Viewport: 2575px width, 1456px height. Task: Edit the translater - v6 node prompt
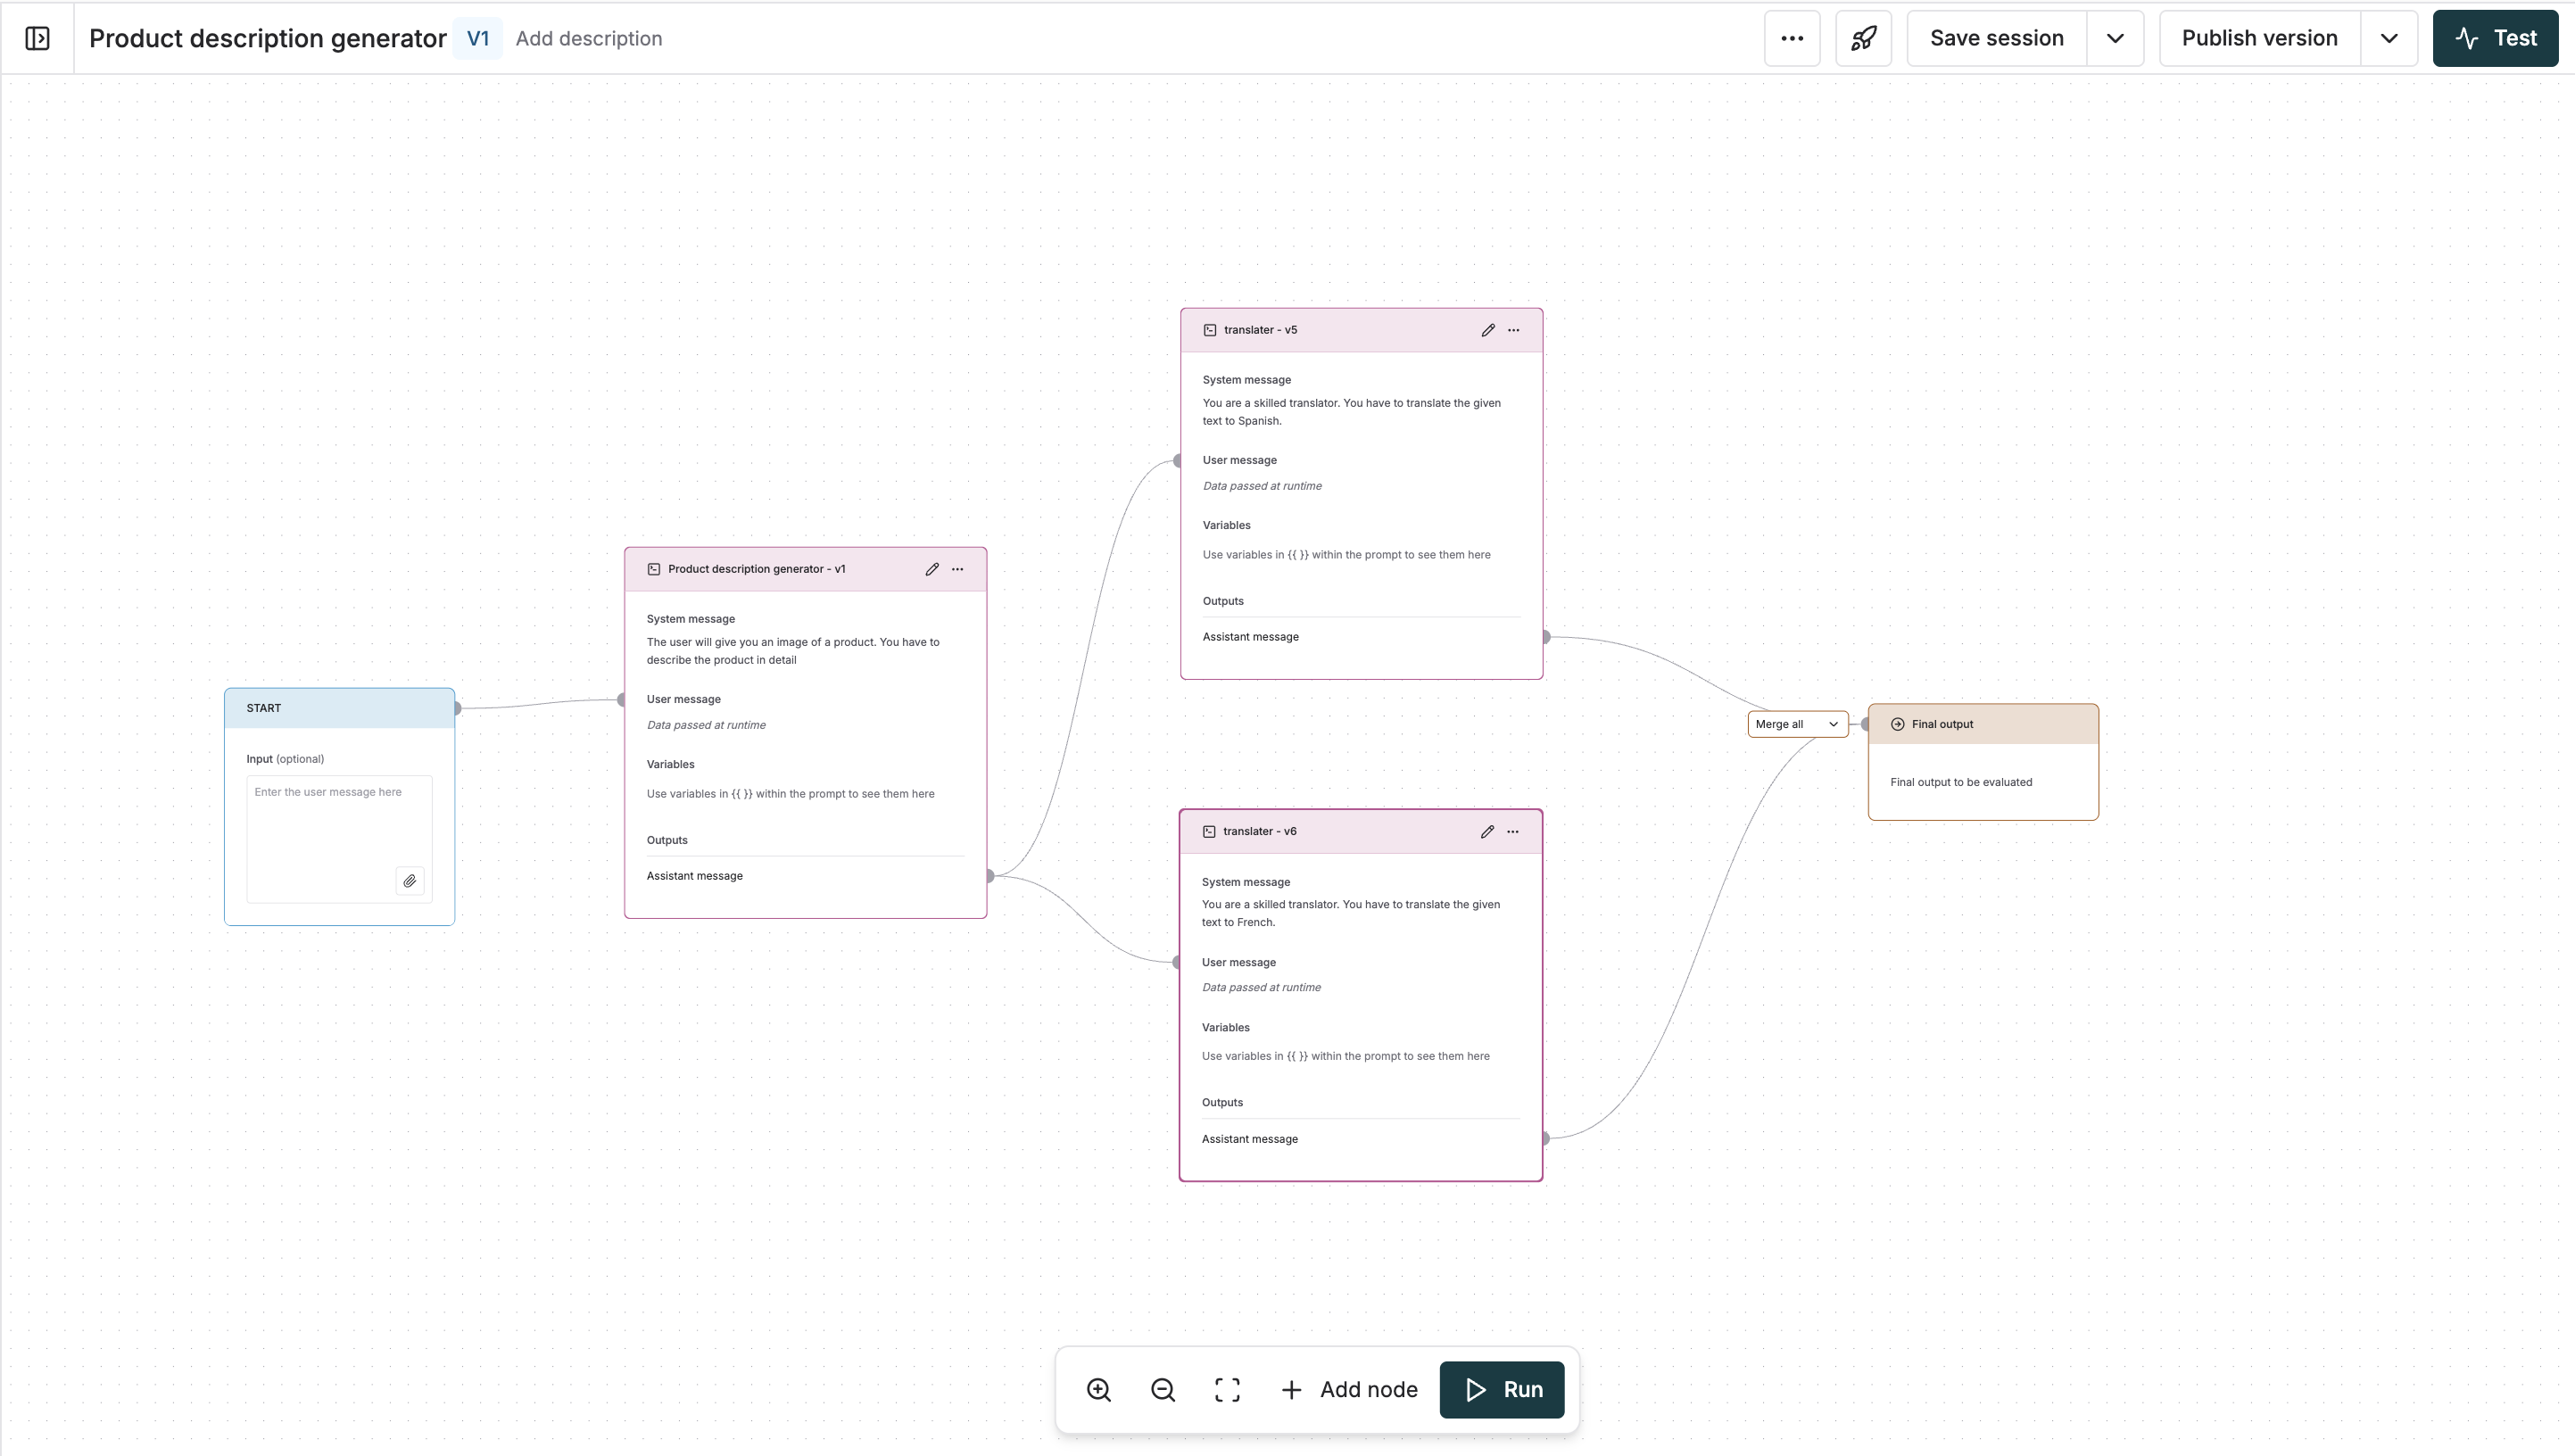pos(1487,831)
